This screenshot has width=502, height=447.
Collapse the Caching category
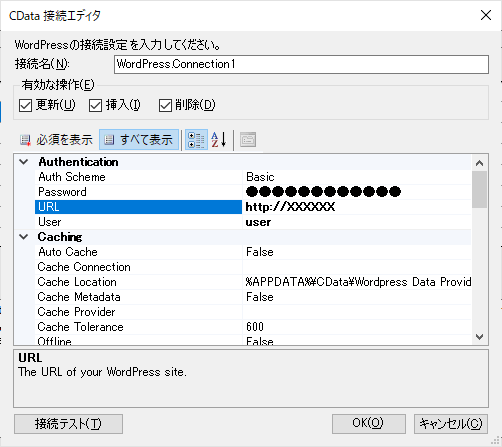point(24,237)
